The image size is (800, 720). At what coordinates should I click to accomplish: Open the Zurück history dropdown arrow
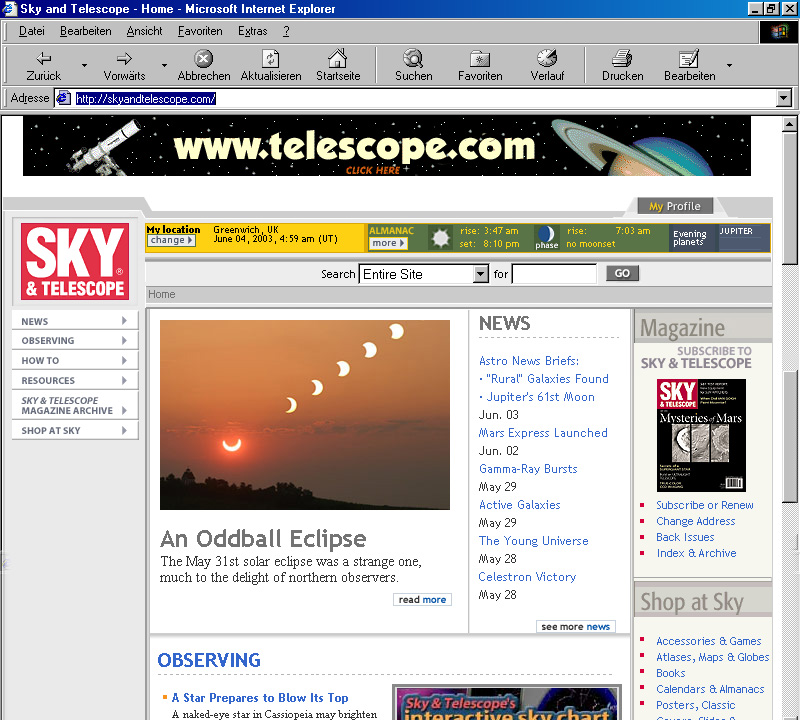point(84,65)
